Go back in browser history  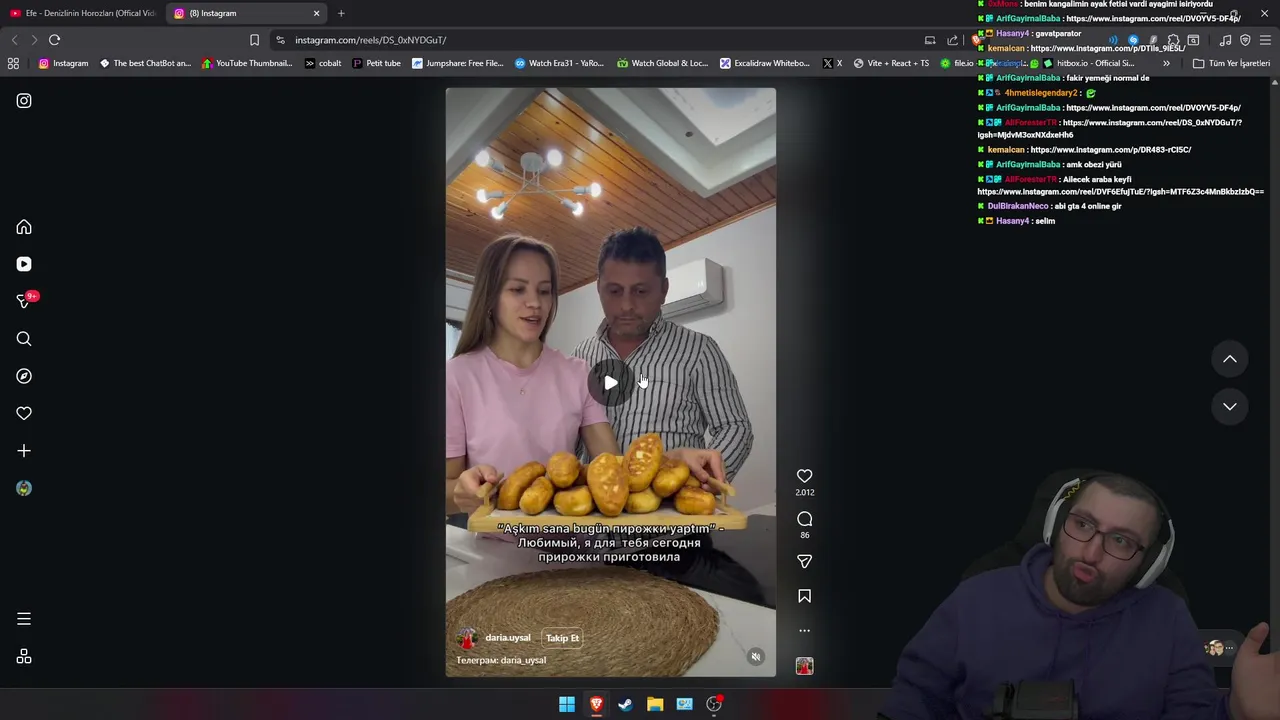(x=14, y=40)
